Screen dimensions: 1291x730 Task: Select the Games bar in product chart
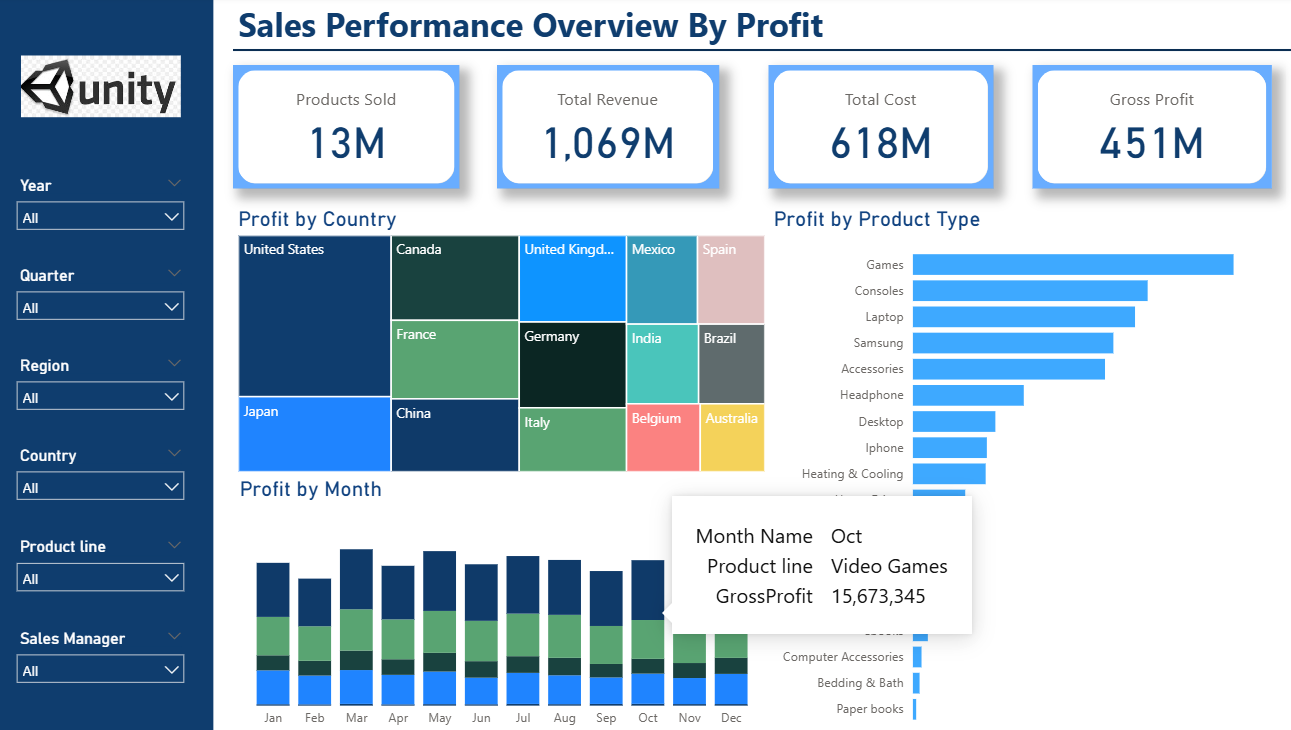click(x=1072, y=265)
